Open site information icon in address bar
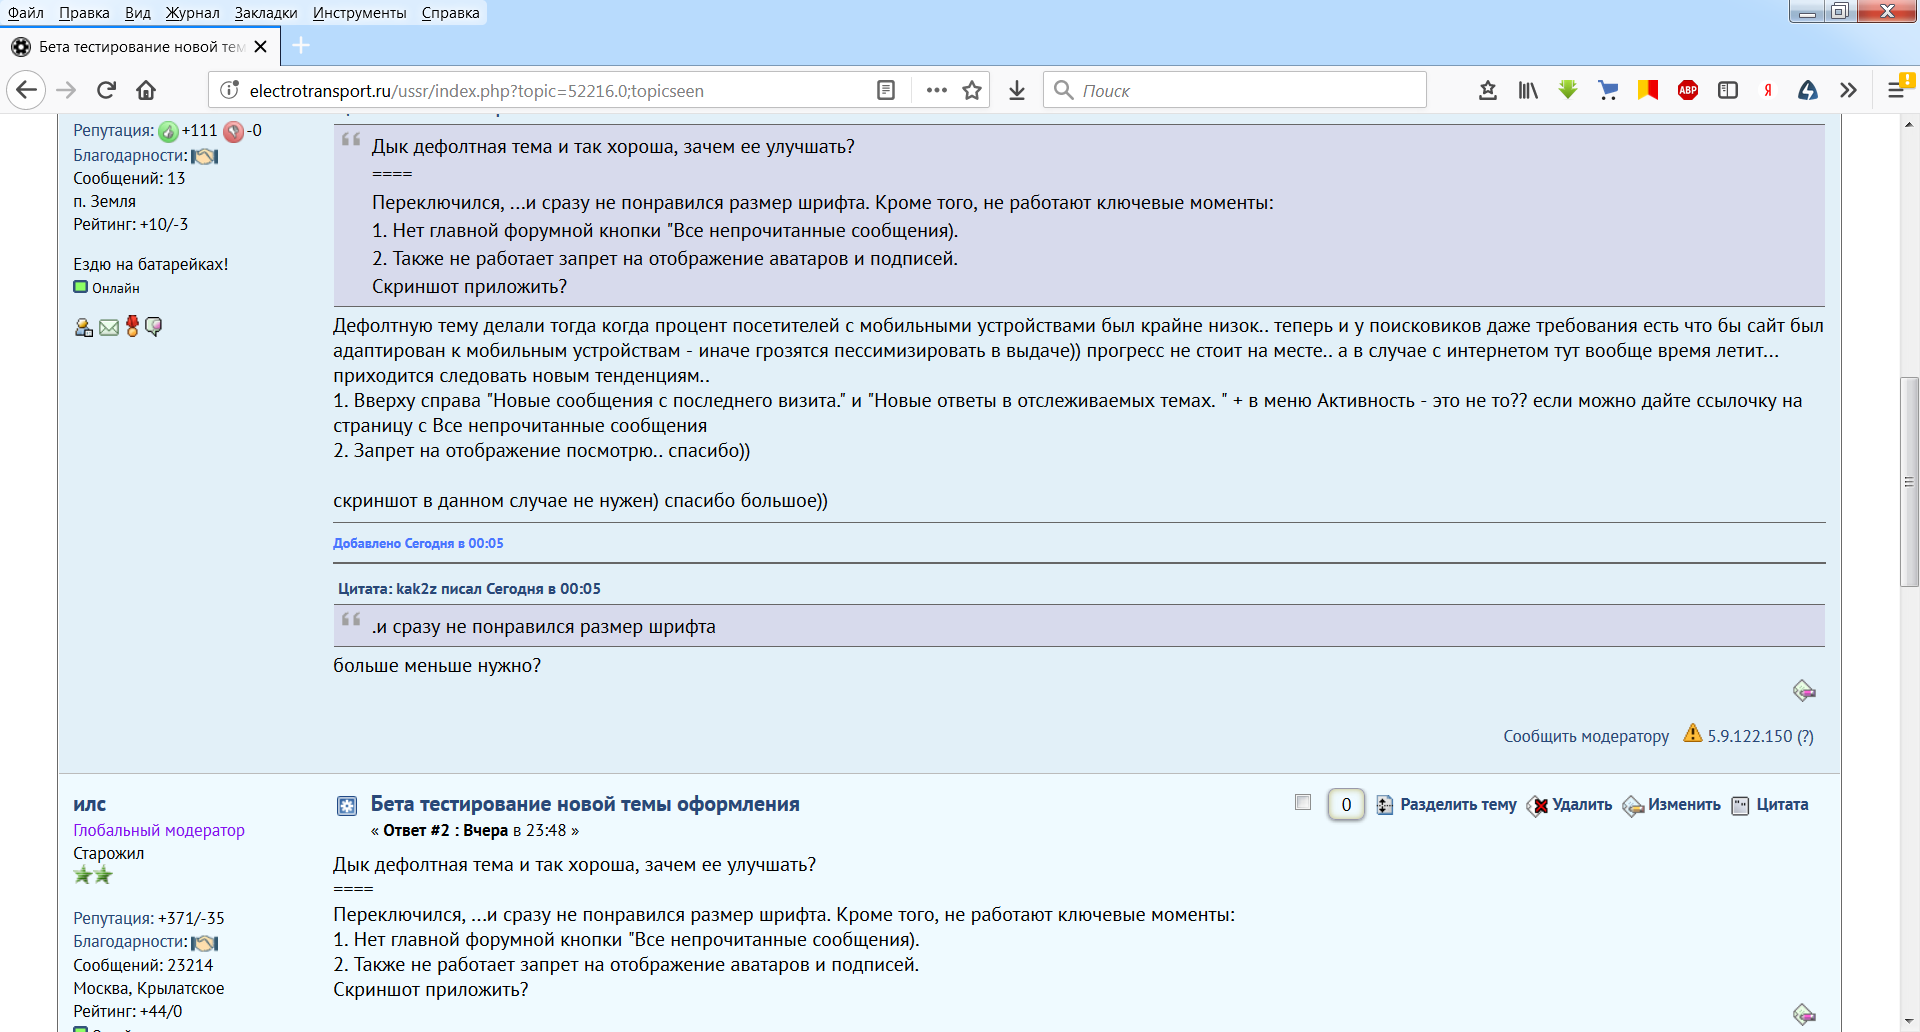This screenshot has width=1920, height=1032. coord(229,90)
